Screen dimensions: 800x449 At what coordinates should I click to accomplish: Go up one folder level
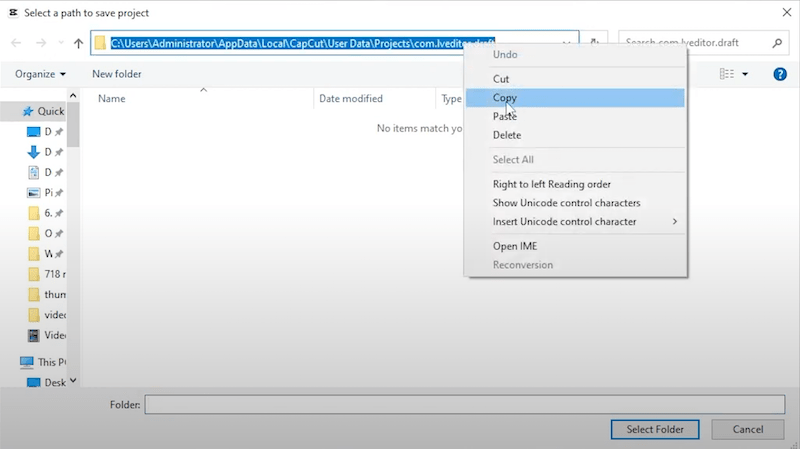pyautogui.click(x=78, y=43)
